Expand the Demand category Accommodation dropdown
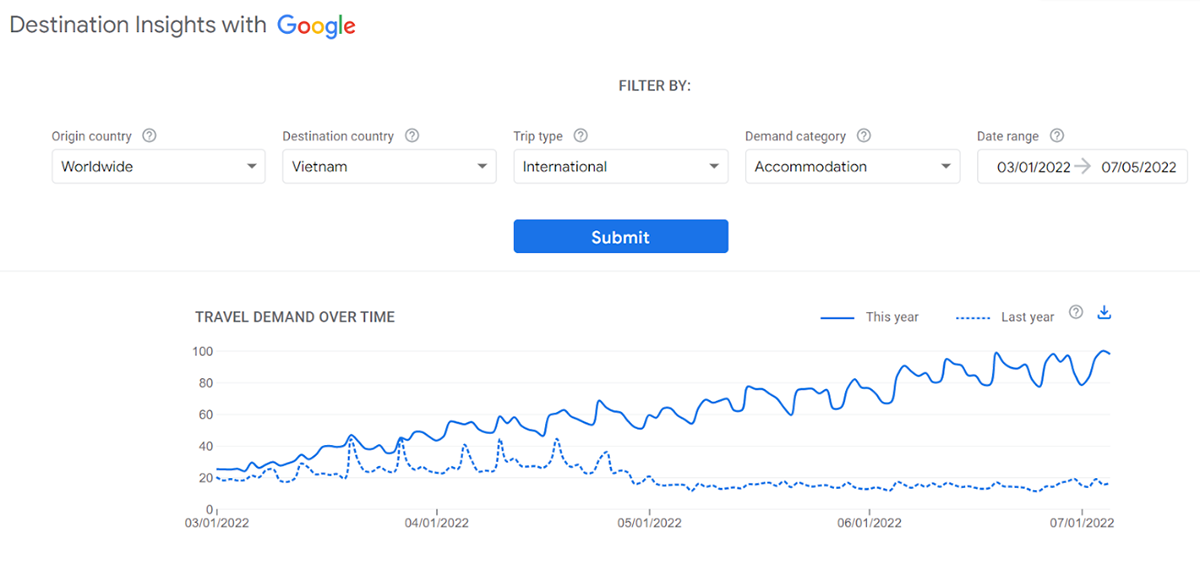This screenshot has width=1200, height=566. click(x=853, y=167)
